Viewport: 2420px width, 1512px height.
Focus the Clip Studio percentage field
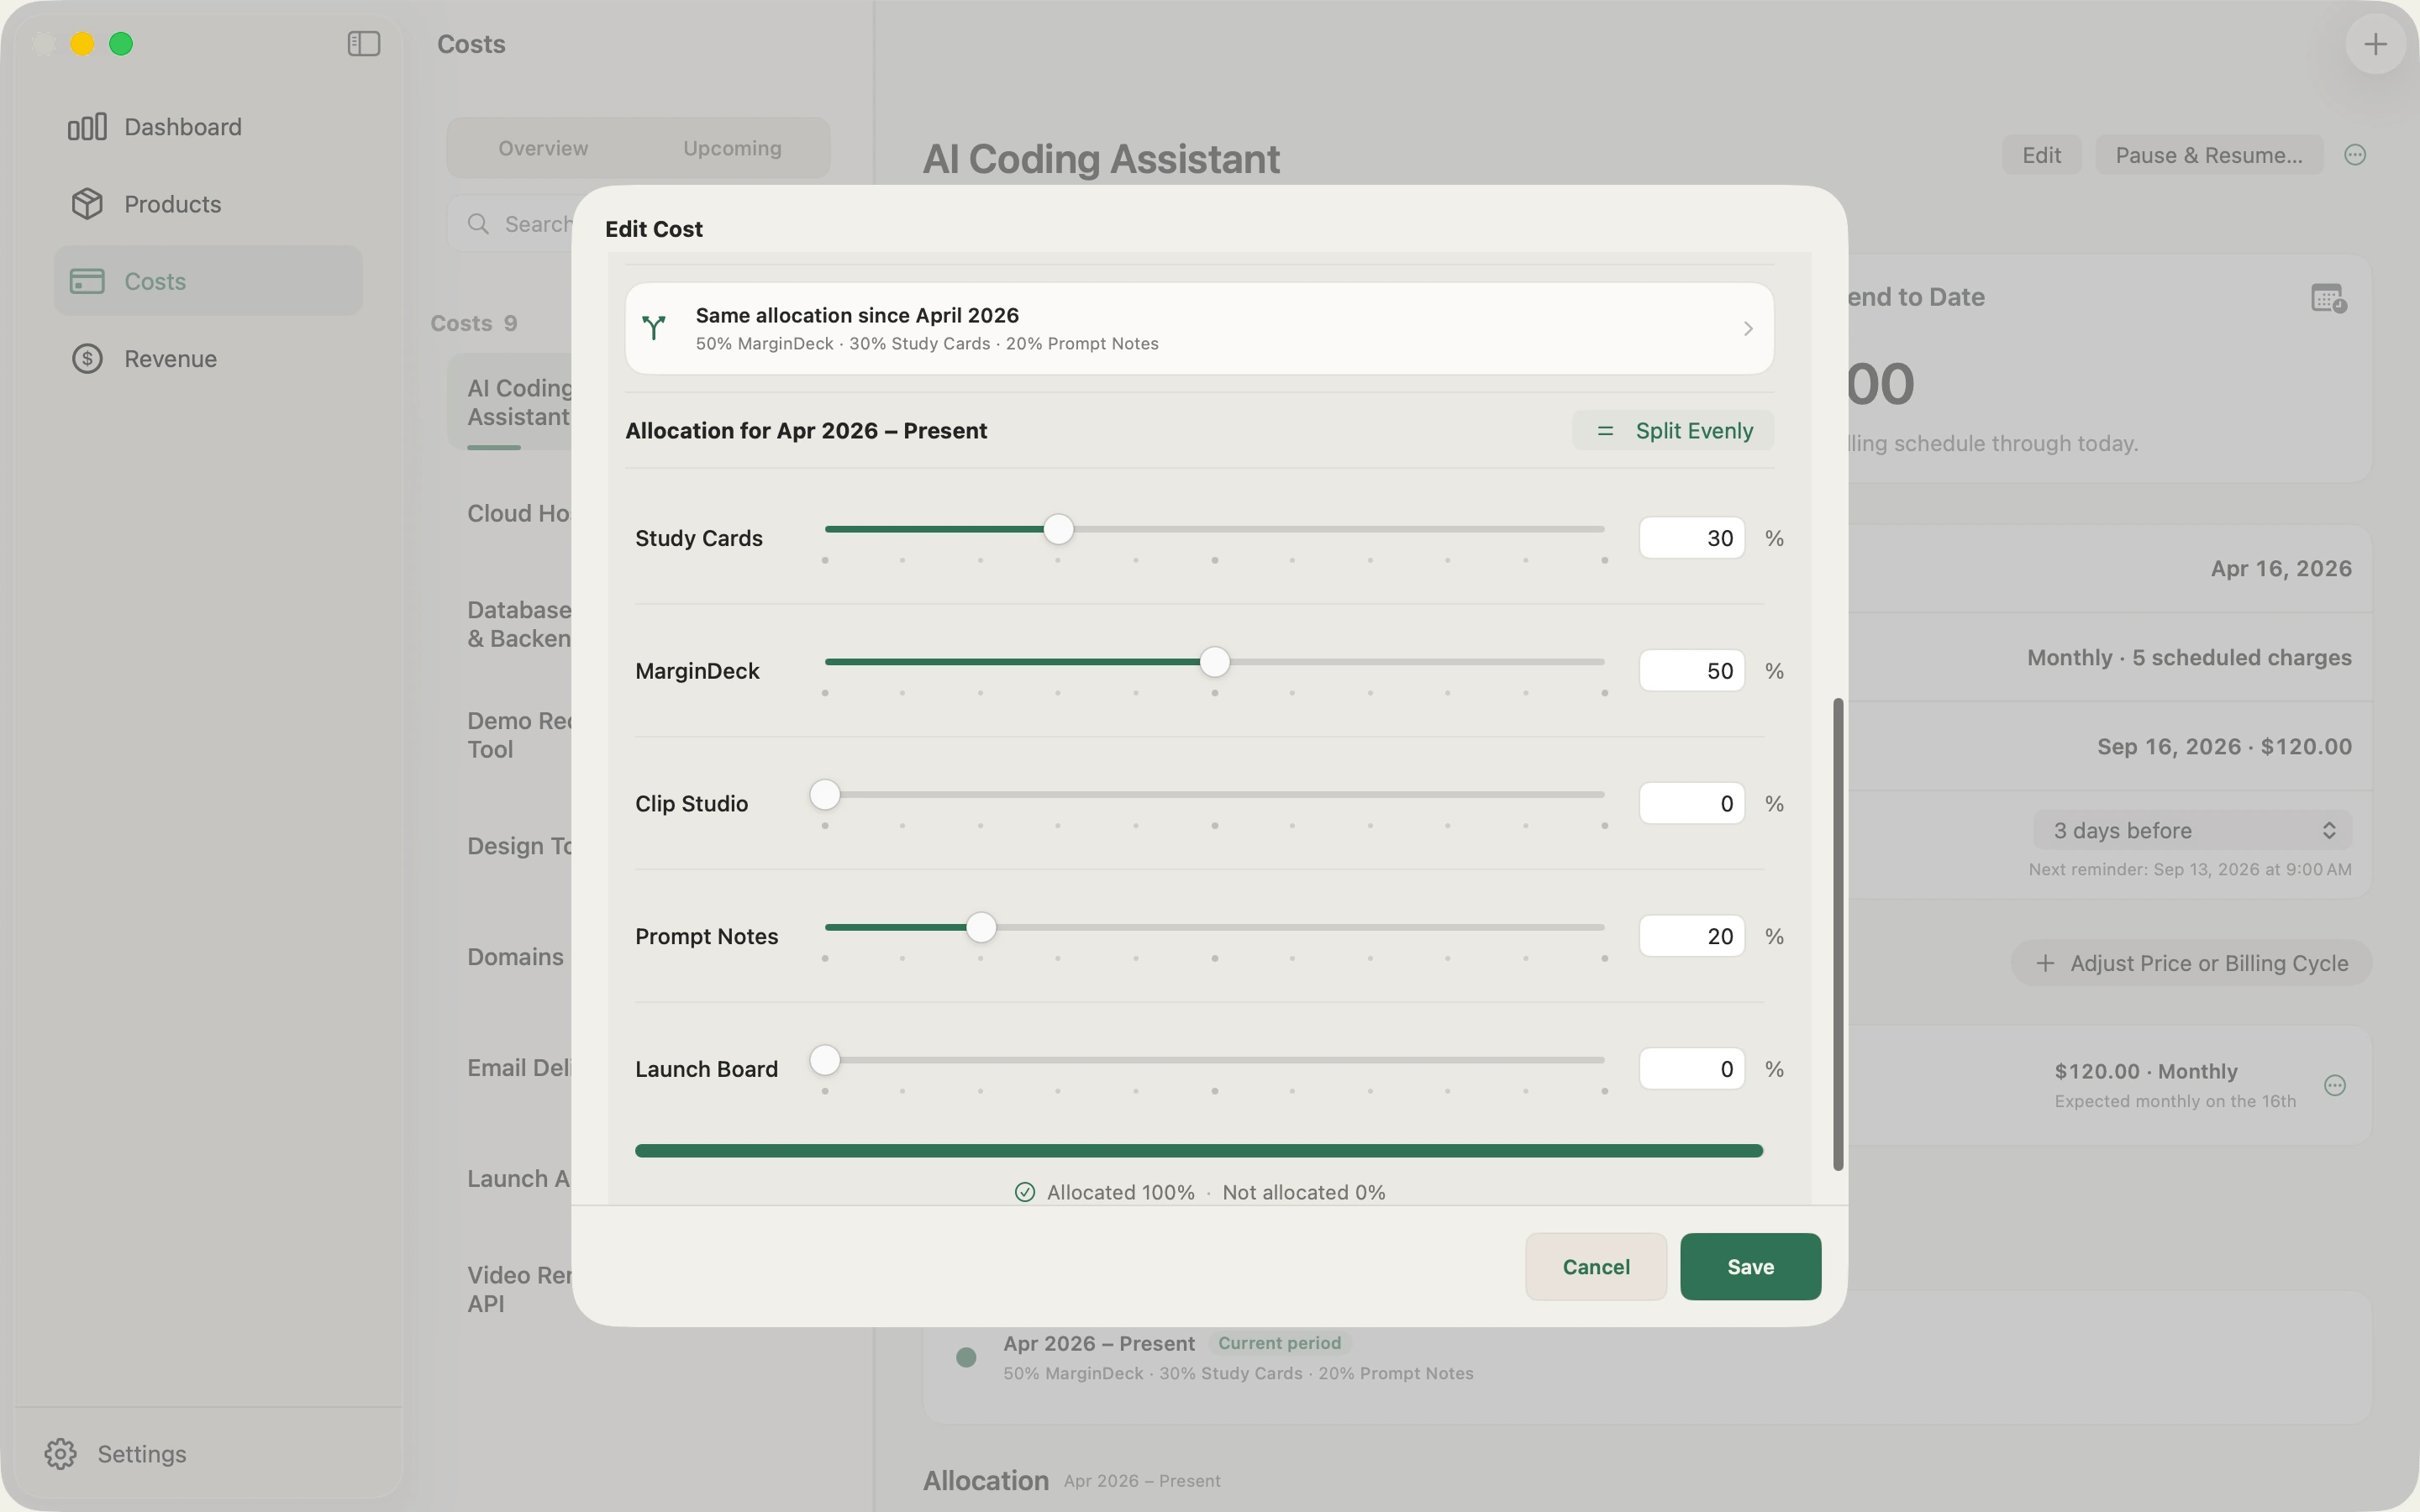(1692, 804)
